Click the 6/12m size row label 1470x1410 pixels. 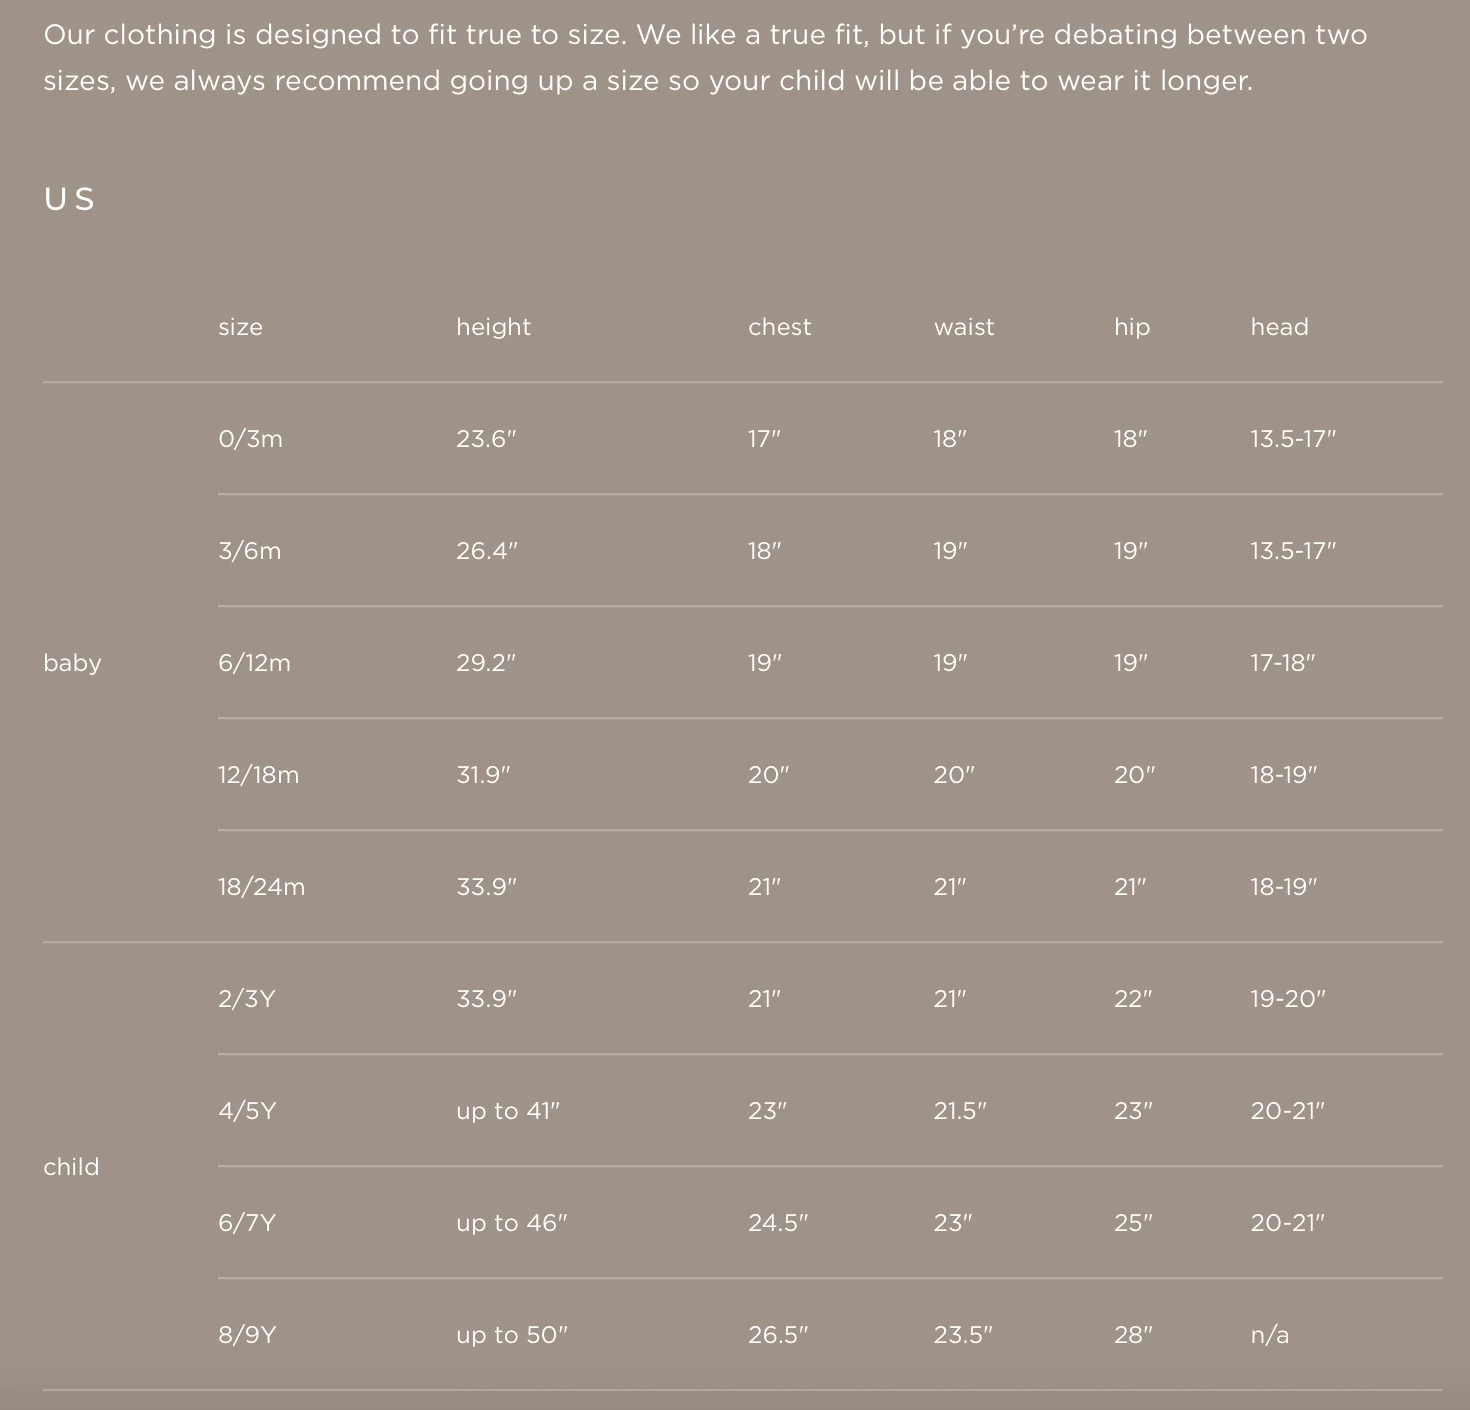coord(254,663)
